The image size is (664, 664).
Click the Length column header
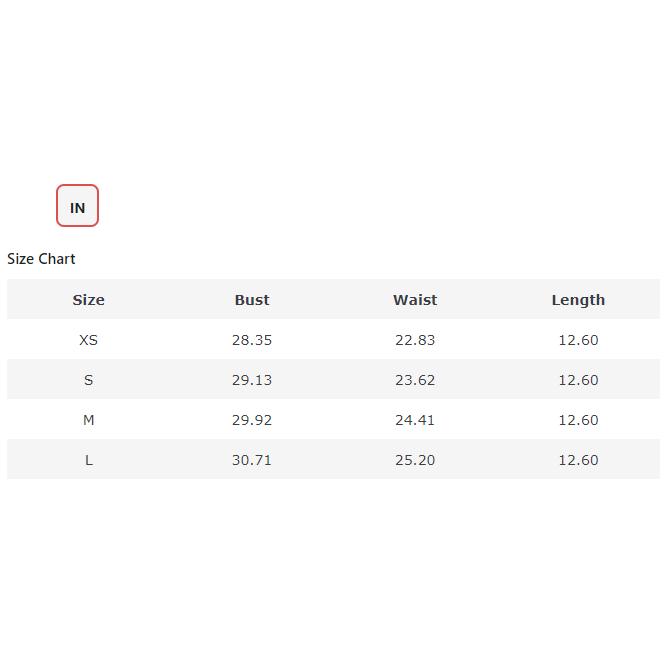[578, 300]
